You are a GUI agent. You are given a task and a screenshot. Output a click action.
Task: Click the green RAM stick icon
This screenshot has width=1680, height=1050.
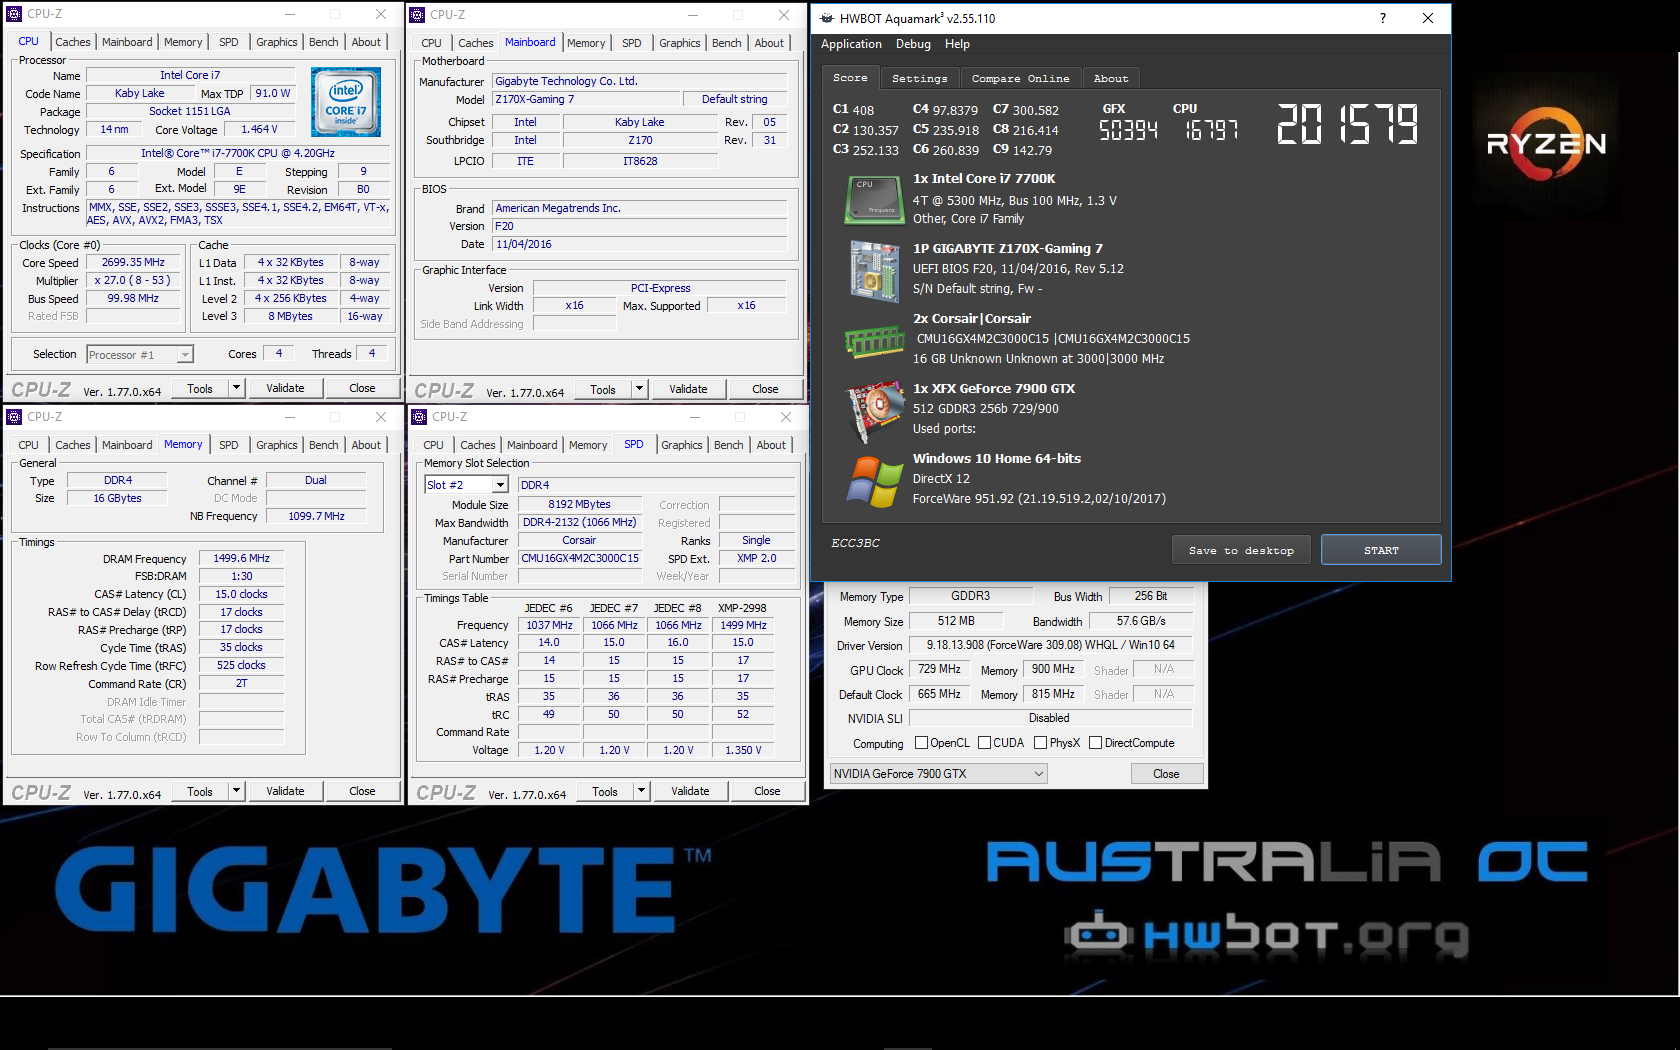(x=875, y=342)
